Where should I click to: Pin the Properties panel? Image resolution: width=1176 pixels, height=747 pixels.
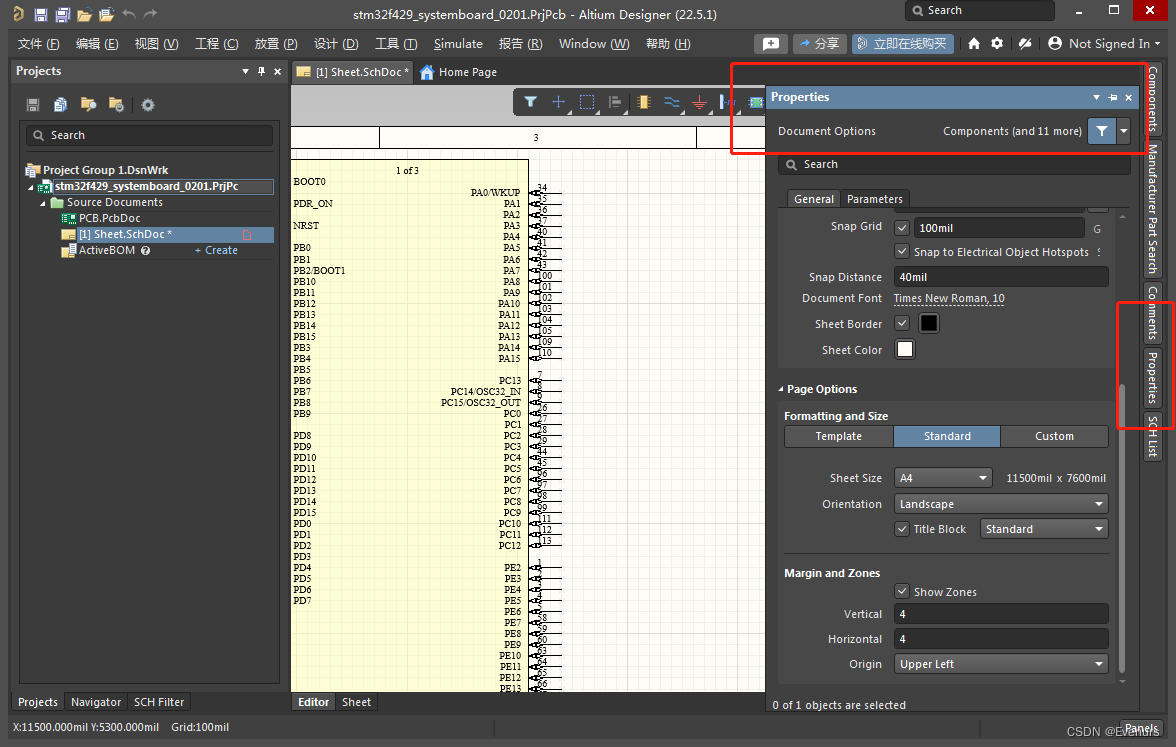click(x=1113, y=98)
